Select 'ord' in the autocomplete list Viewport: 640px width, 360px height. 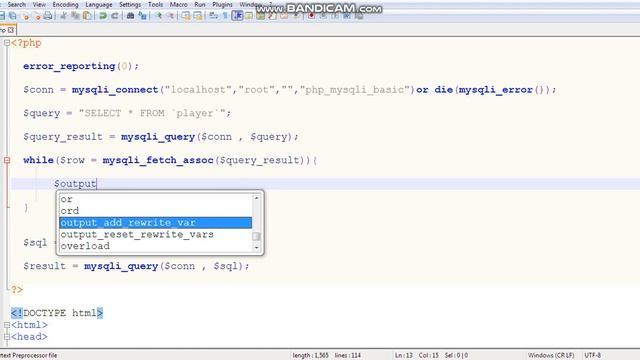click(156, 211)
